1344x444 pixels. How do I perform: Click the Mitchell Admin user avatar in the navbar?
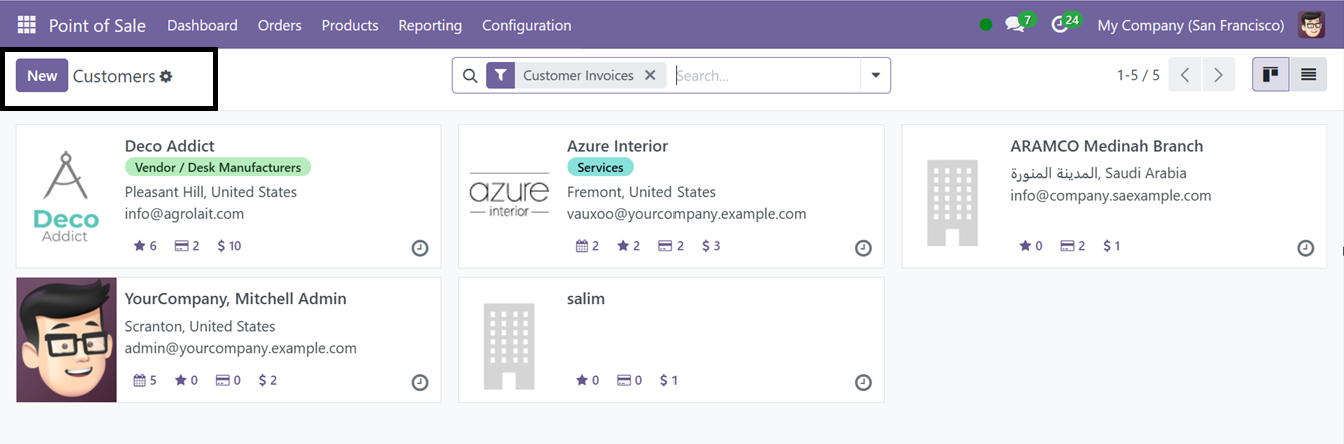(x=1311, y=25)
